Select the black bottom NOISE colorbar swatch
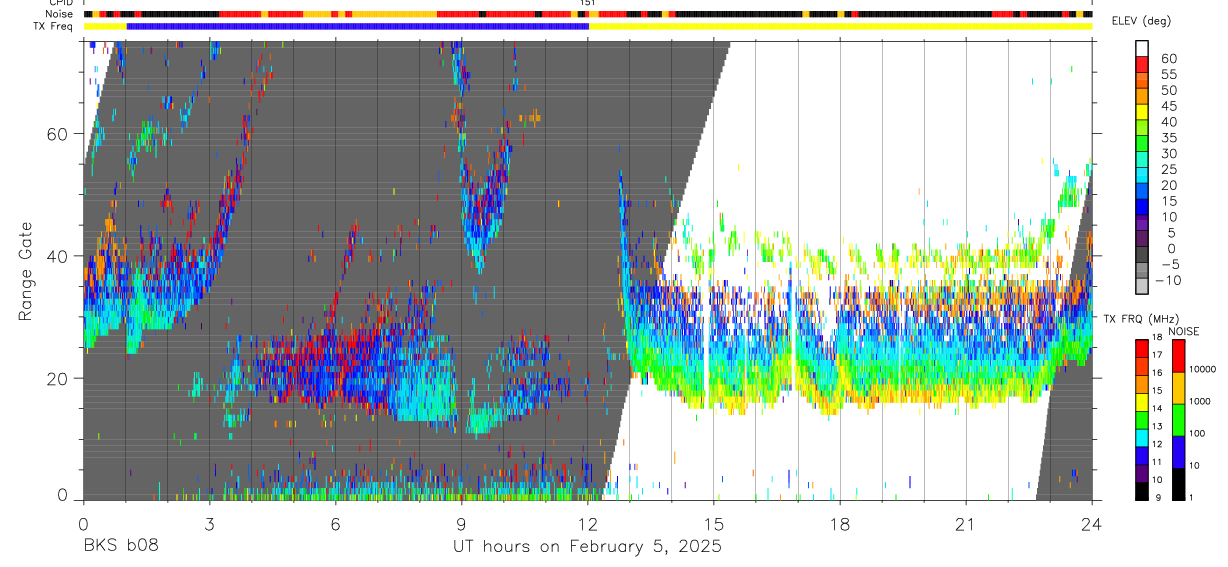Viewport: 1228px width, 567px height. click(1177, 483)
